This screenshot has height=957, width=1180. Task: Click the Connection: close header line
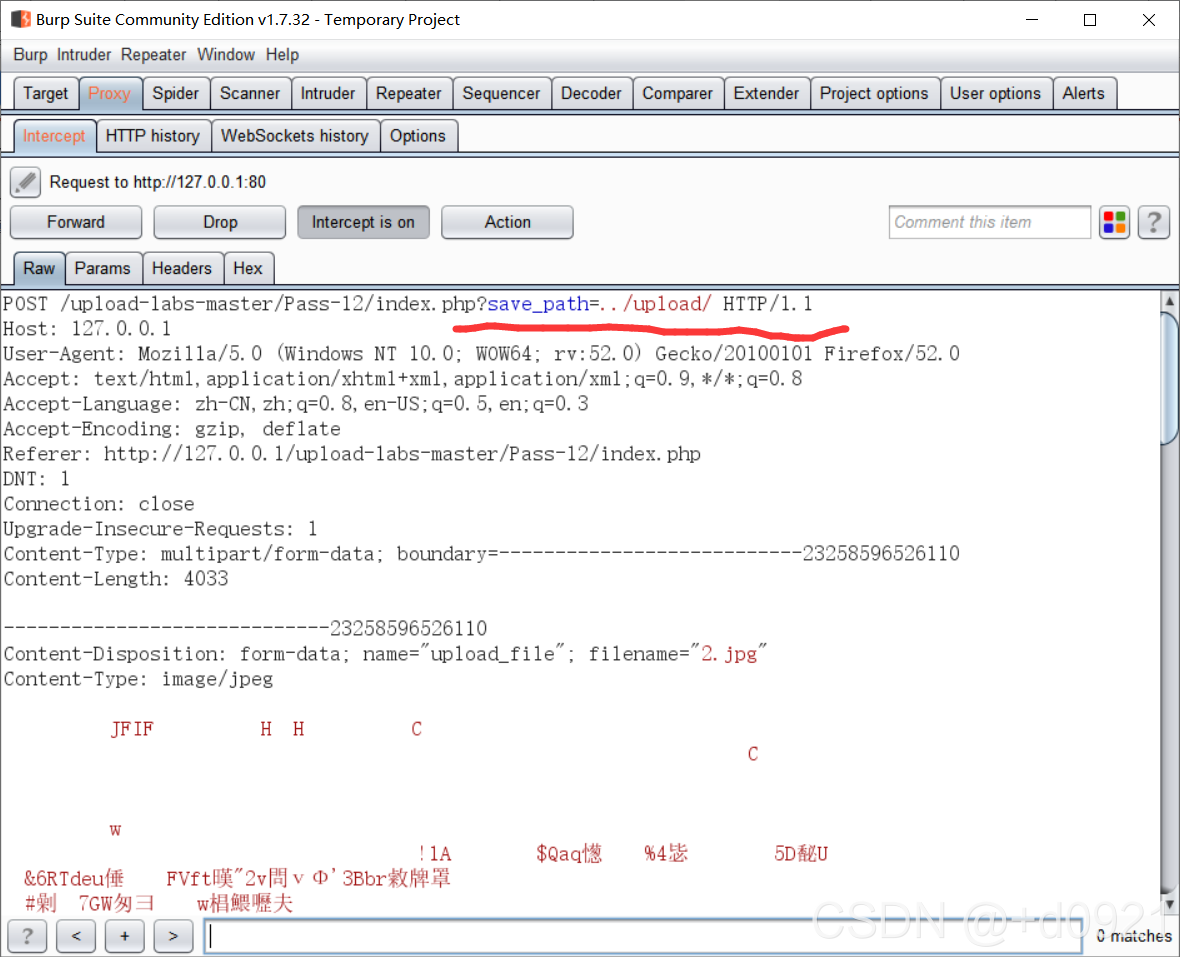[x=99, y=504]
